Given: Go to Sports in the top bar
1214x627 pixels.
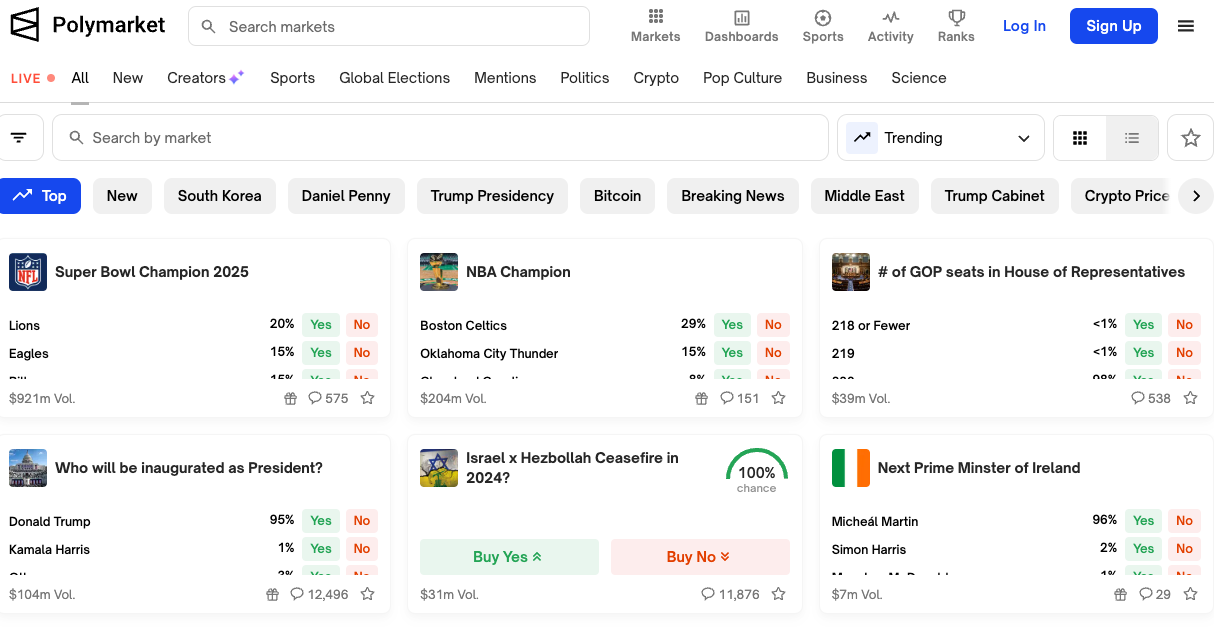Looking at the screenshot, I should click(823, 26).
